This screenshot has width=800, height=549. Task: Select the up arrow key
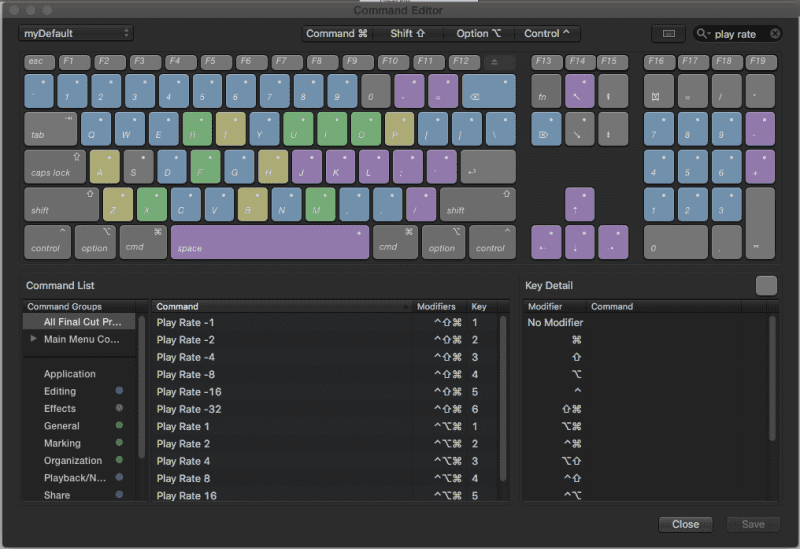point(580,204)
